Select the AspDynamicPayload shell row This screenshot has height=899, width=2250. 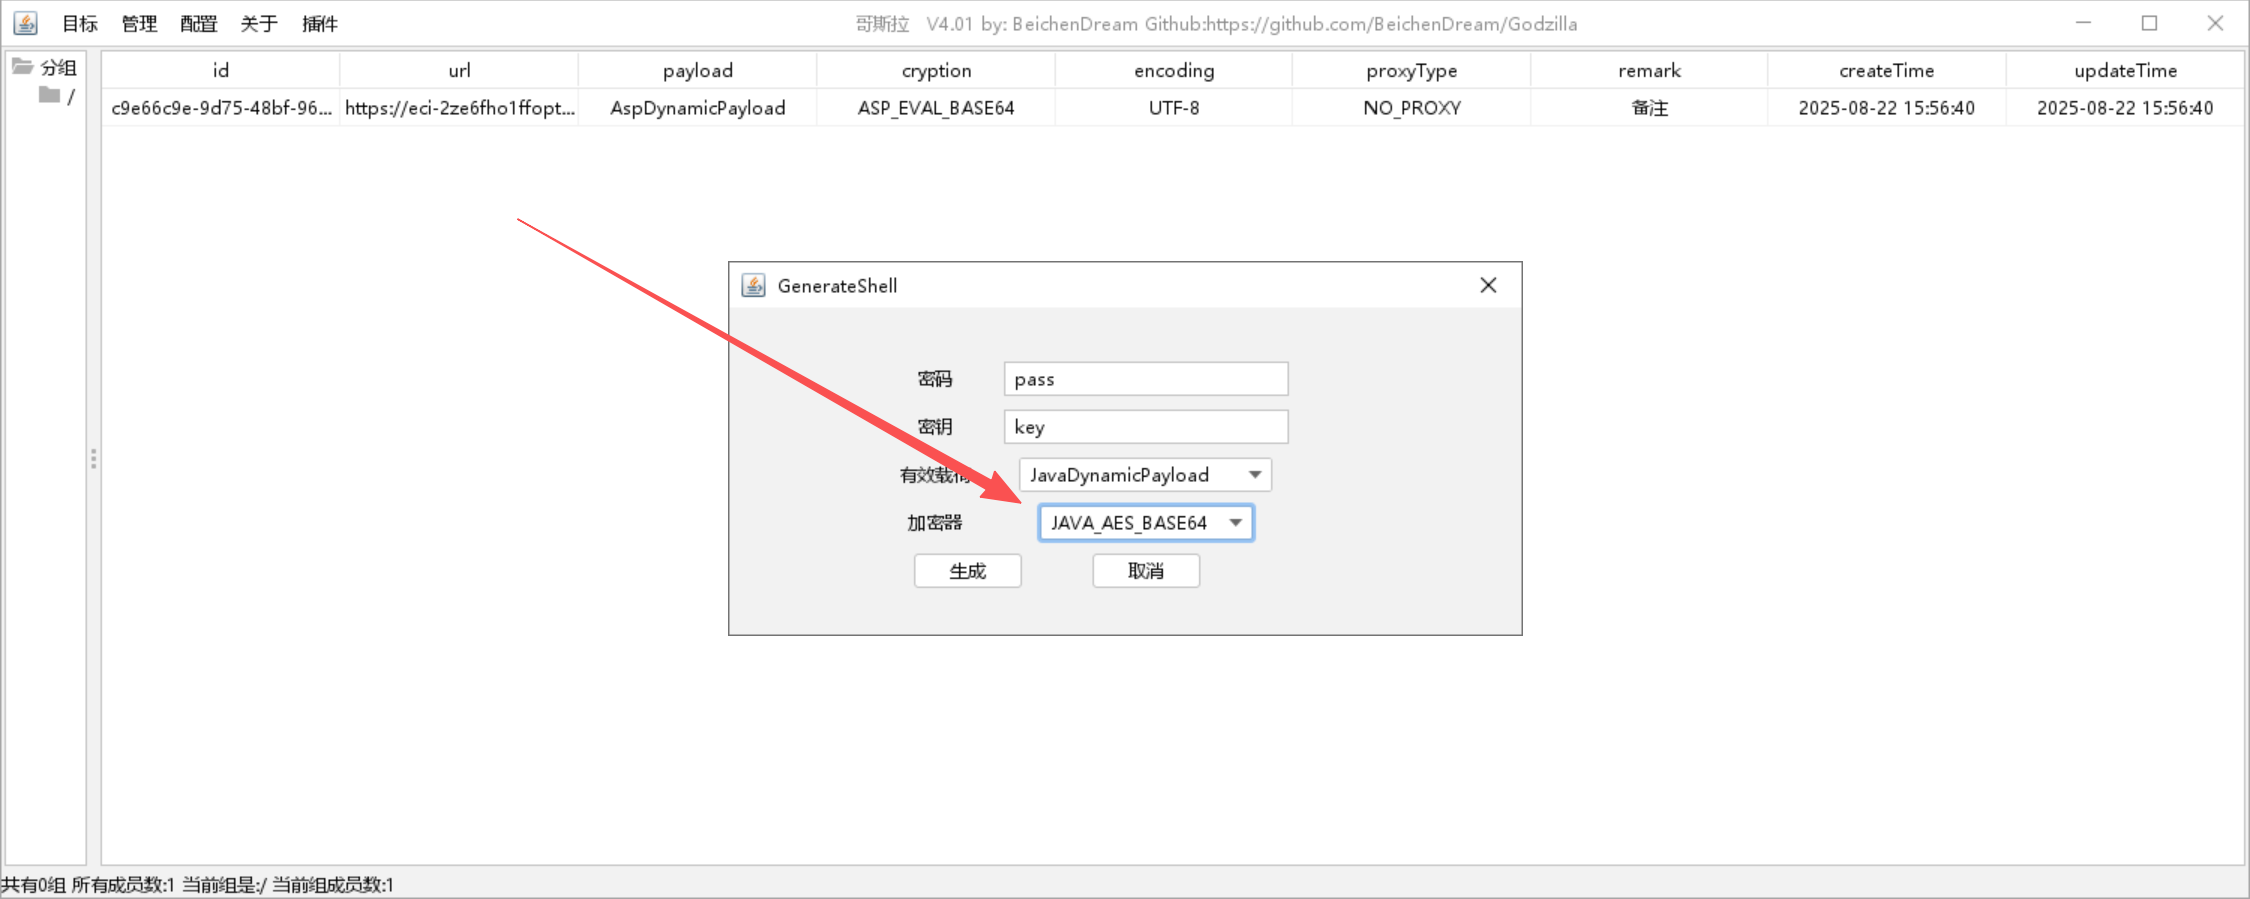(697, 108)
